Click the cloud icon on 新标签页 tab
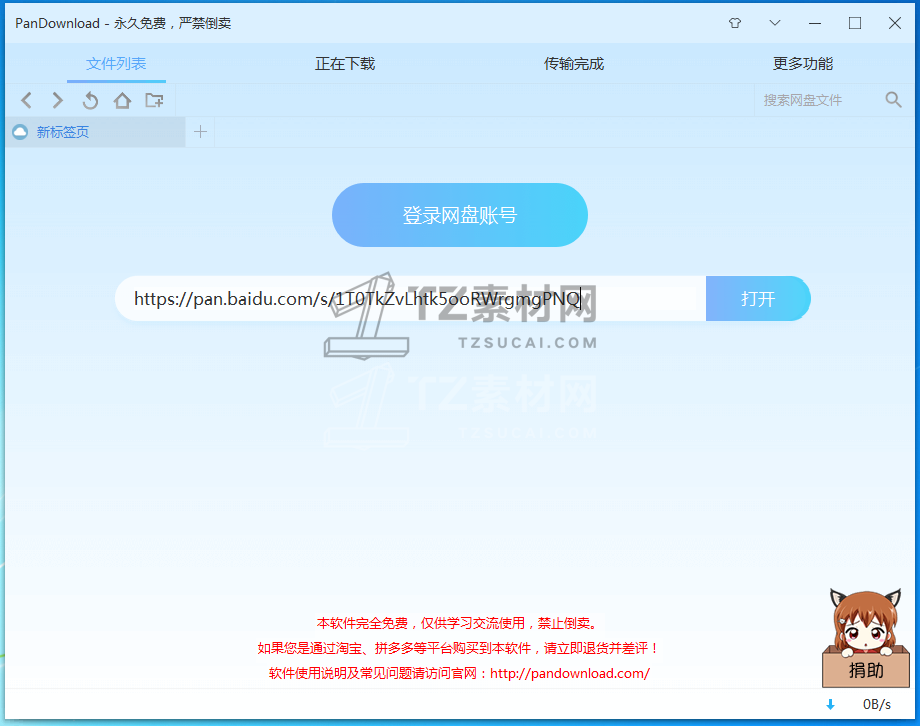This screenshot has width=920, height=726. pos(20,132)
